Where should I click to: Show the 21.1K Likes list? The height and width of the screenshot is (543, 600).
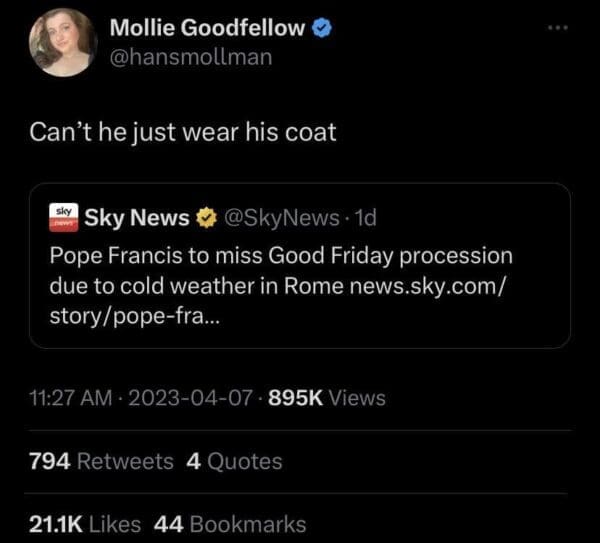coord(84,523)
